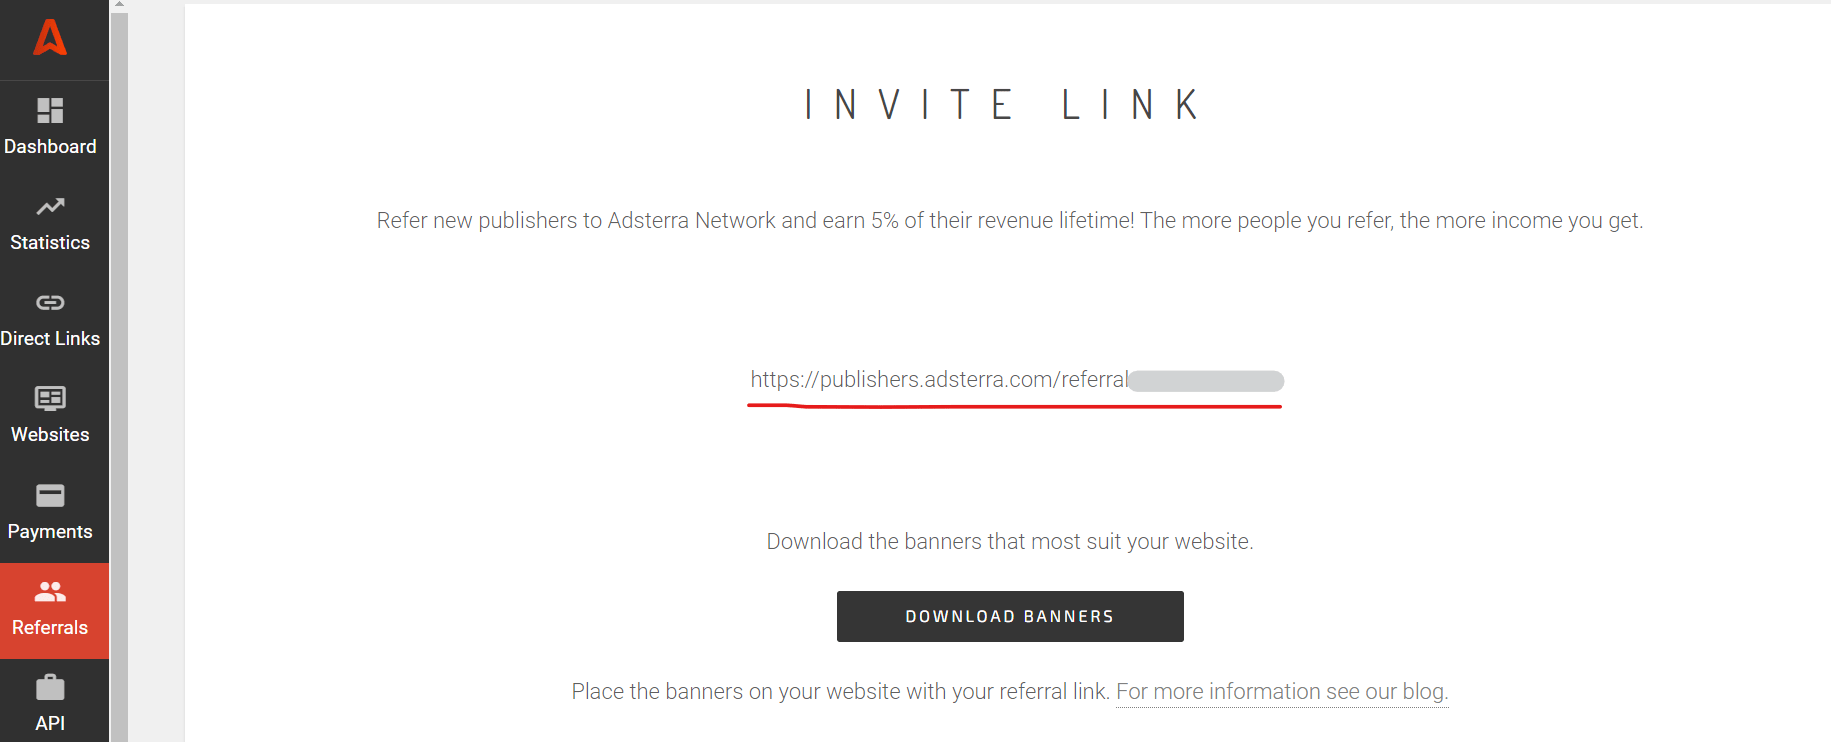The height and width of the screenshot is (742, 1831).
Task: Open the Statistics trending-chart icon
Action: point(49,206)
